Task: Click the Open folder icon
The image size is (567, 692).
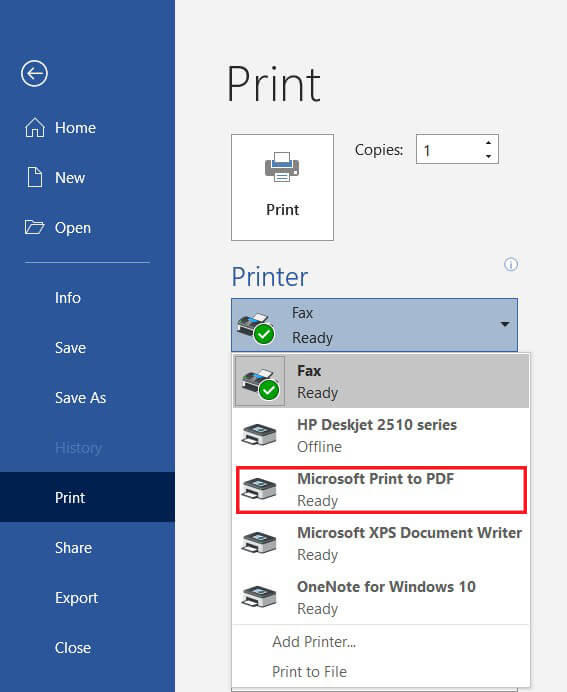Action: tap(34, 227)
